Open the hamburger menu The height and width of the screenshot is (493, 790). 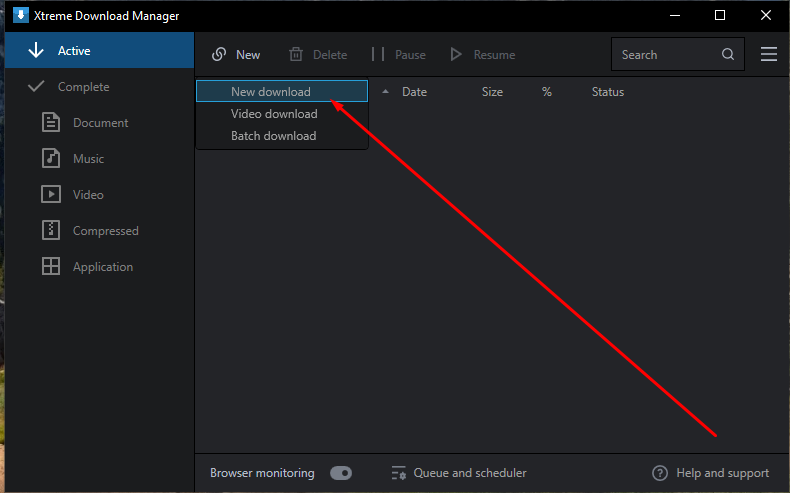tap(769, 54)
